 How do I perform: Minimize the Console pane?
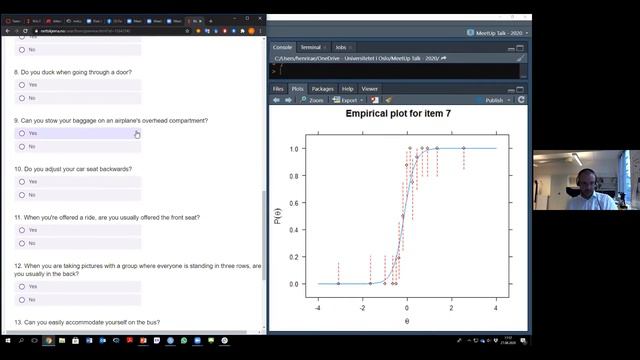click(x=511, y=48)
